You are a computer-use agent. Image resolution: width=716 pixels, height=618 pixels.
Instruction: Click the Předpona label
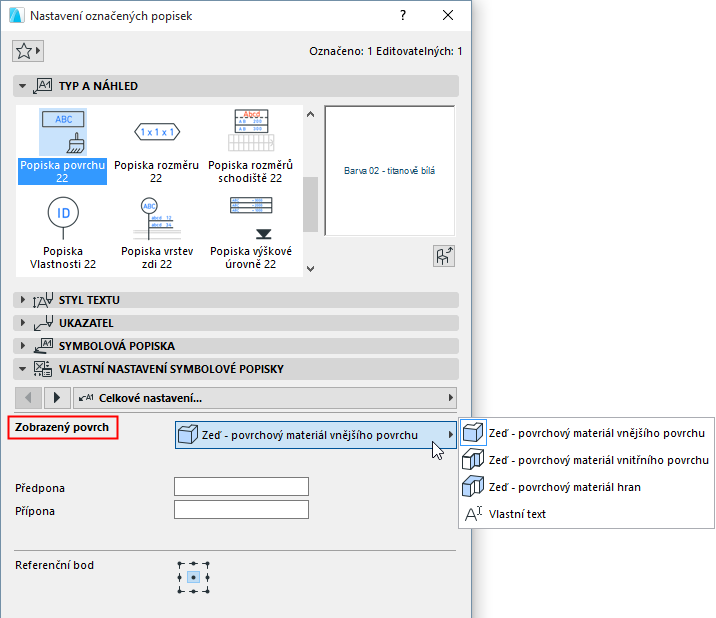click(40, 488)
